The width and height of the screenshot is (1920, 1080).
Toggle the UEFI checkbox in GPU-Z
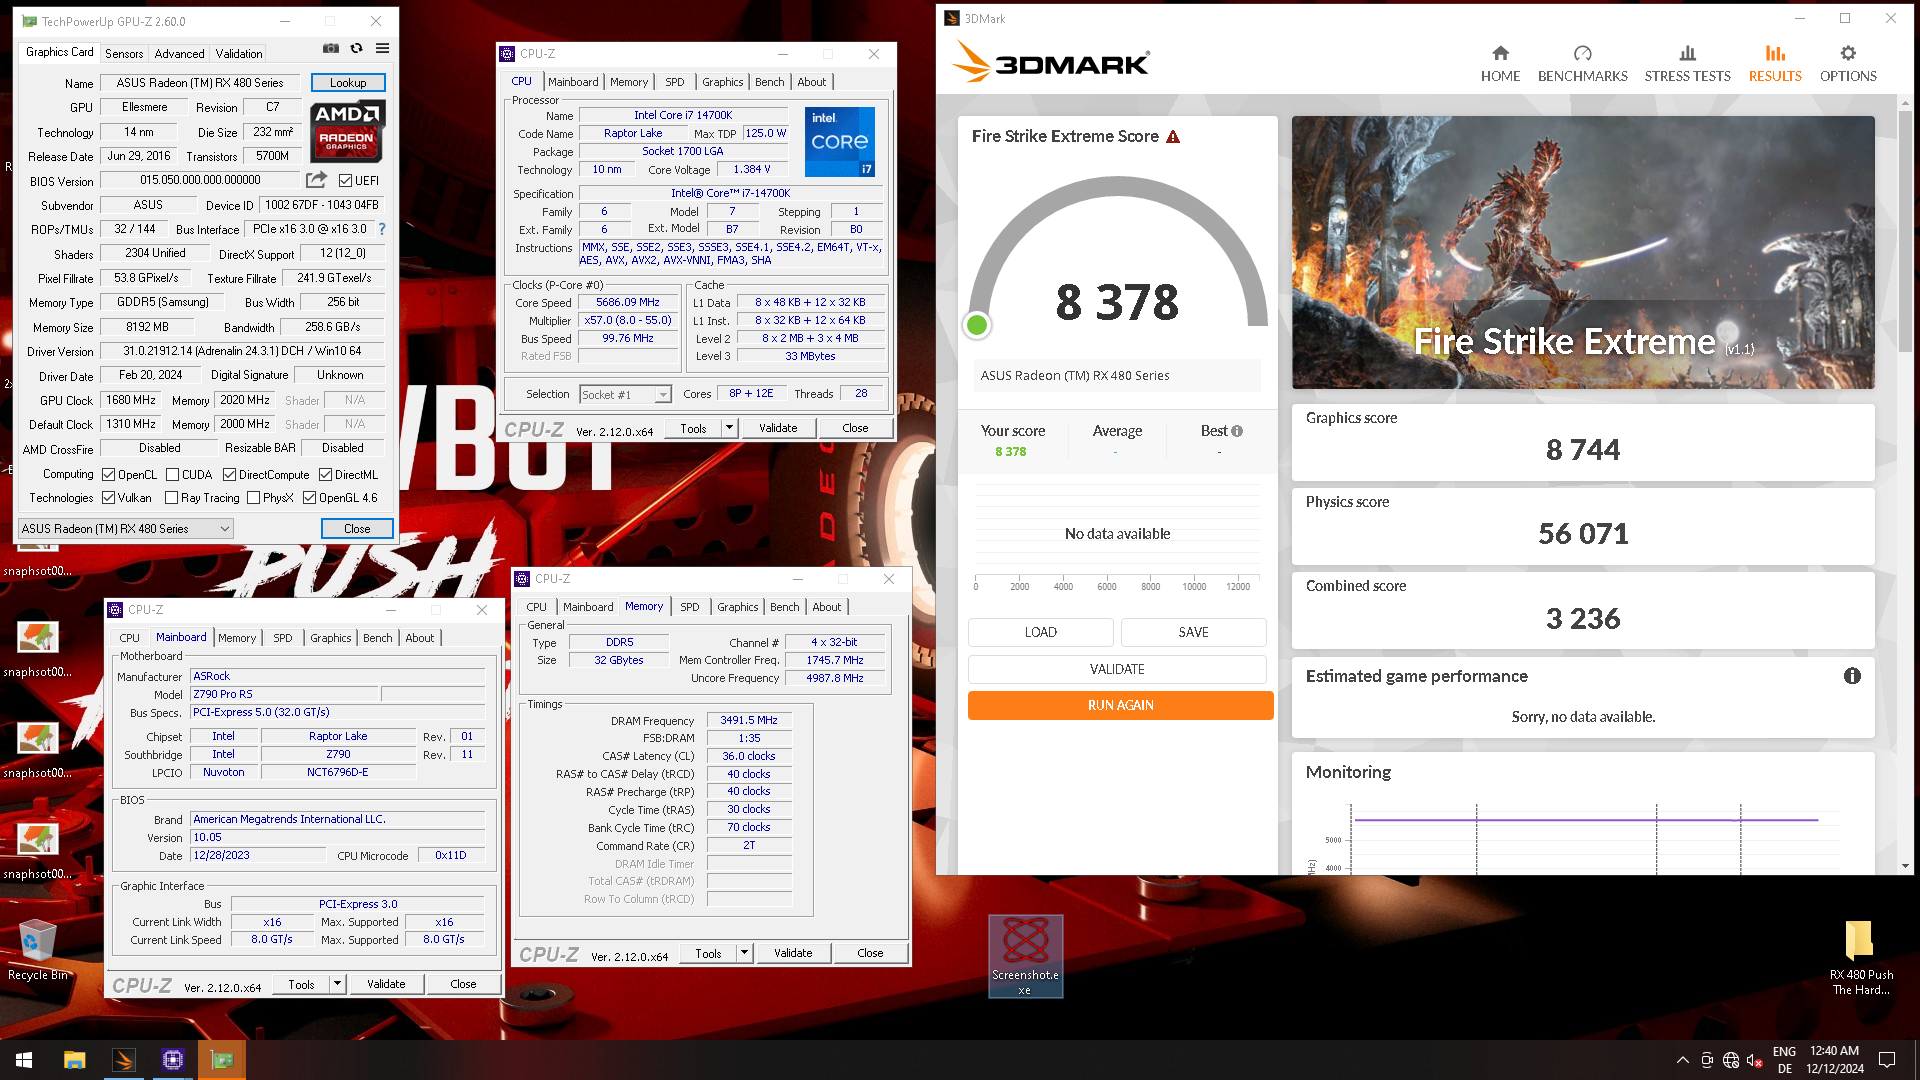tap(345, 181)
